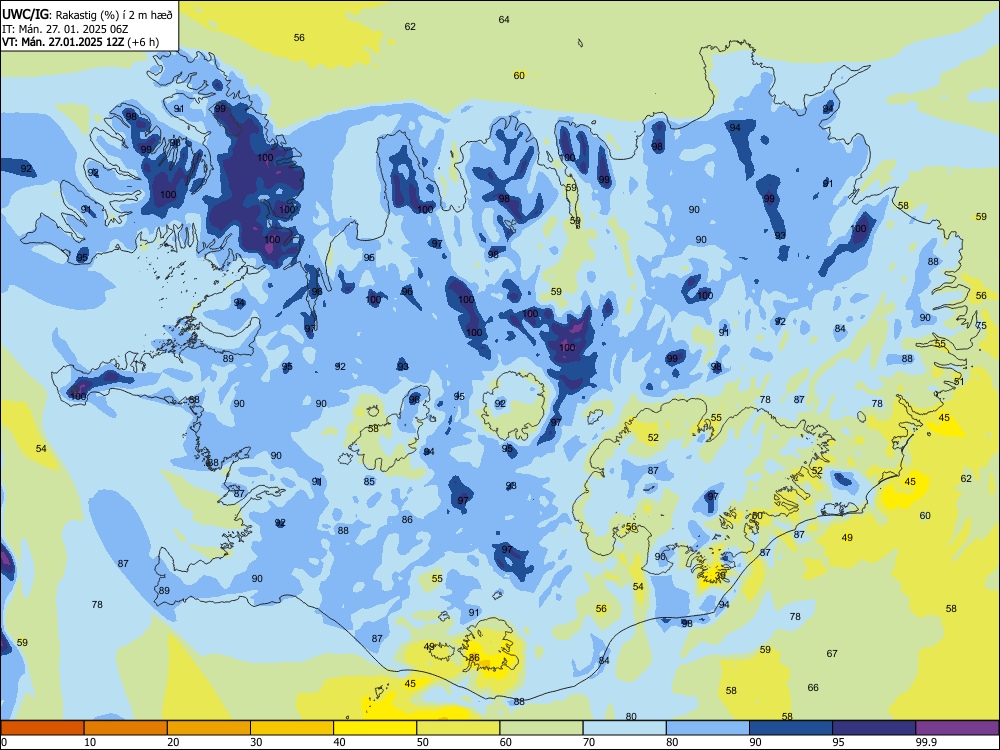Viewport: 1000px width, 750px height.
Task: Click the legend tick label '70'
Action: click(x=589, y=742)
